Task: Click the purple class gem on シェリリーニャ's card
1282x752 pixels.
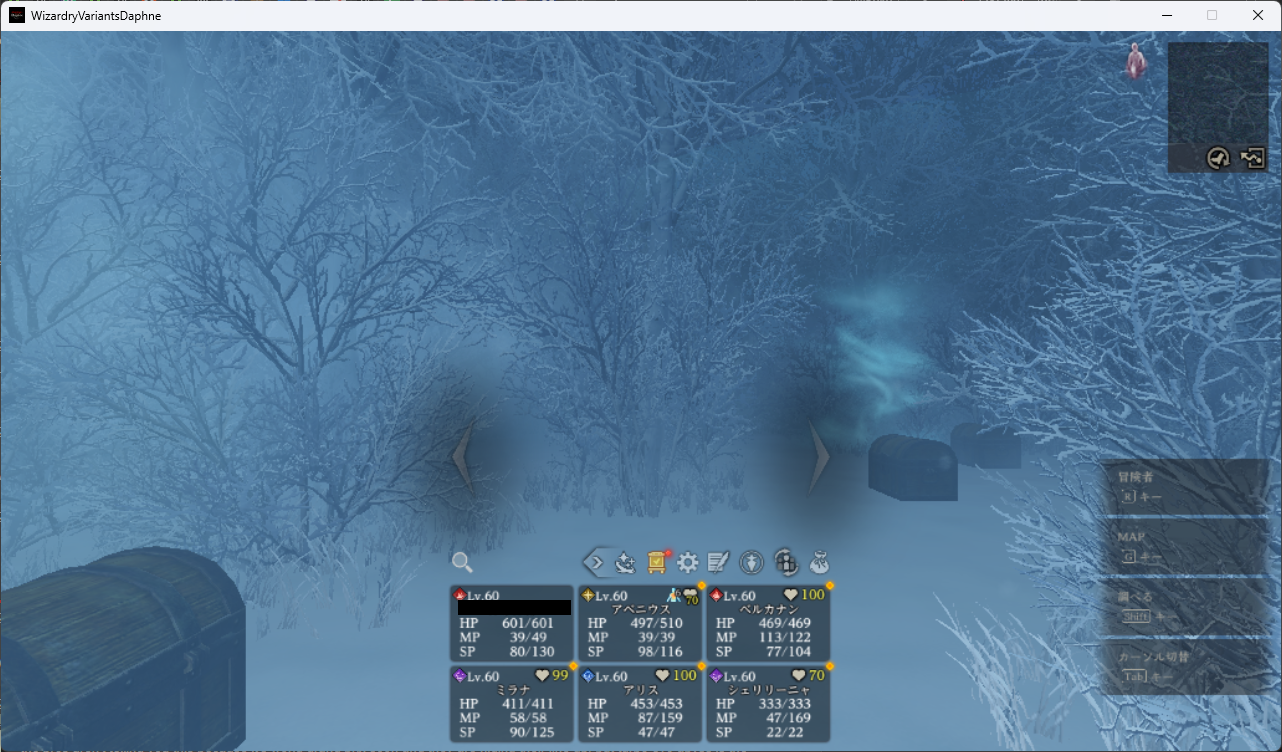Action: point(716,676)
